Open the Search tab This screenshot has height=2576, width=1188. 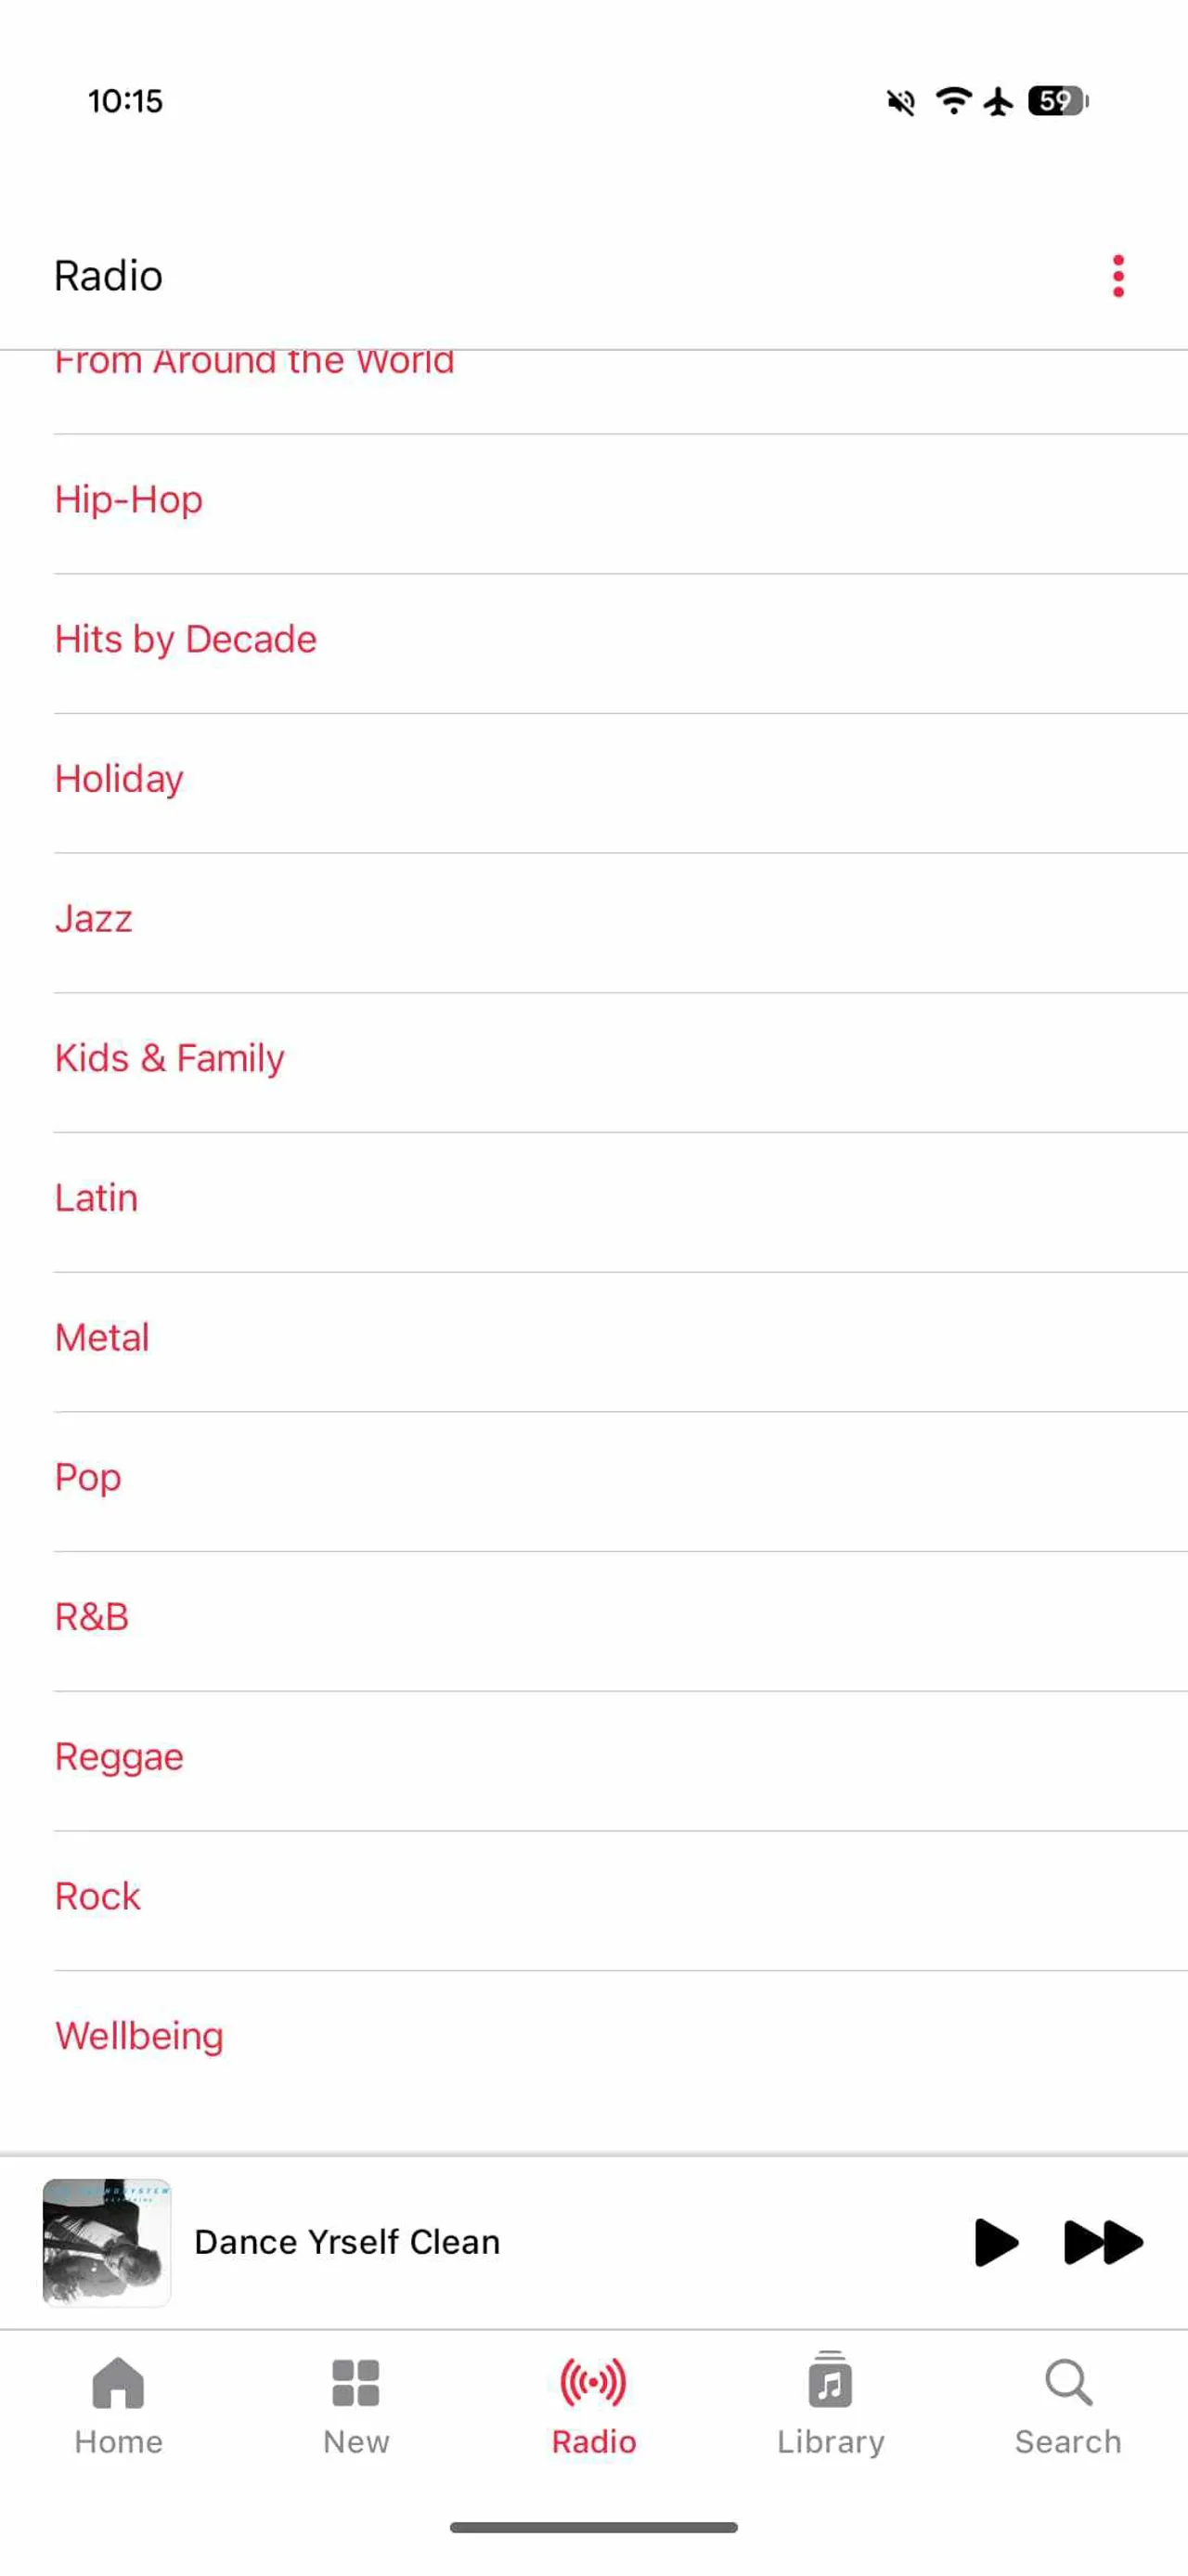tap(1068, 2406)
